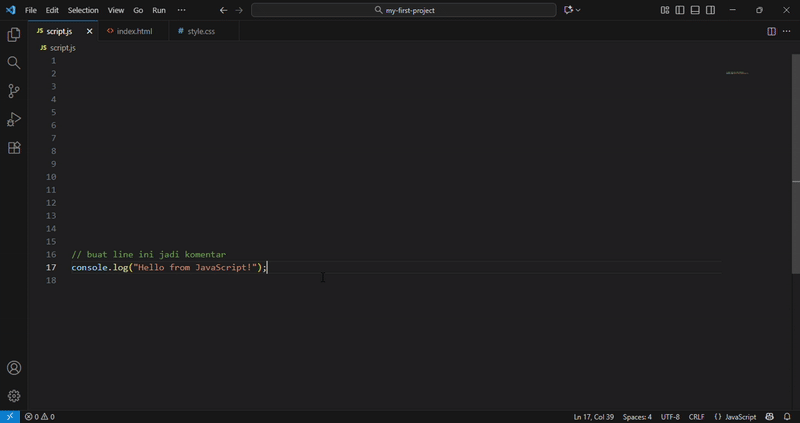
Task: Expand the title bar overflow menu (…)
Action: pos(181,10)
